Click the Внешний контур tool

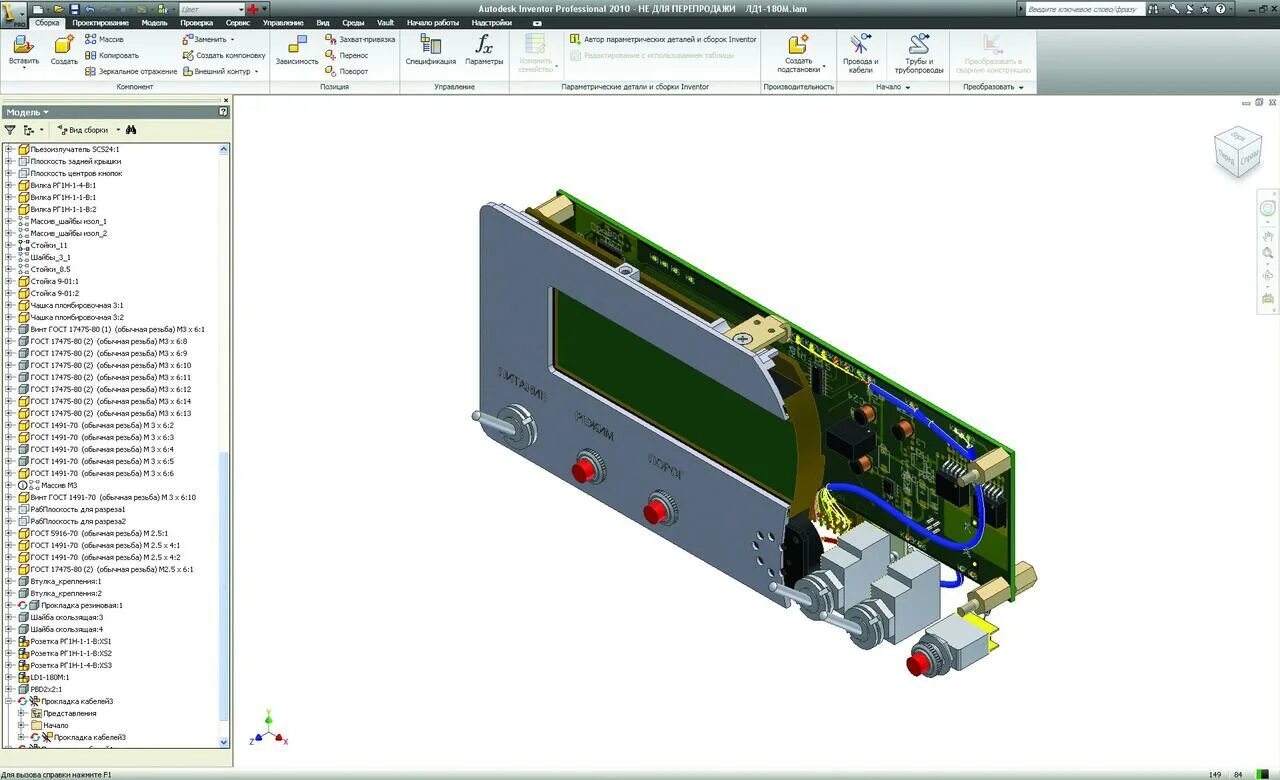pyautogui.click(x=220, y=71)
